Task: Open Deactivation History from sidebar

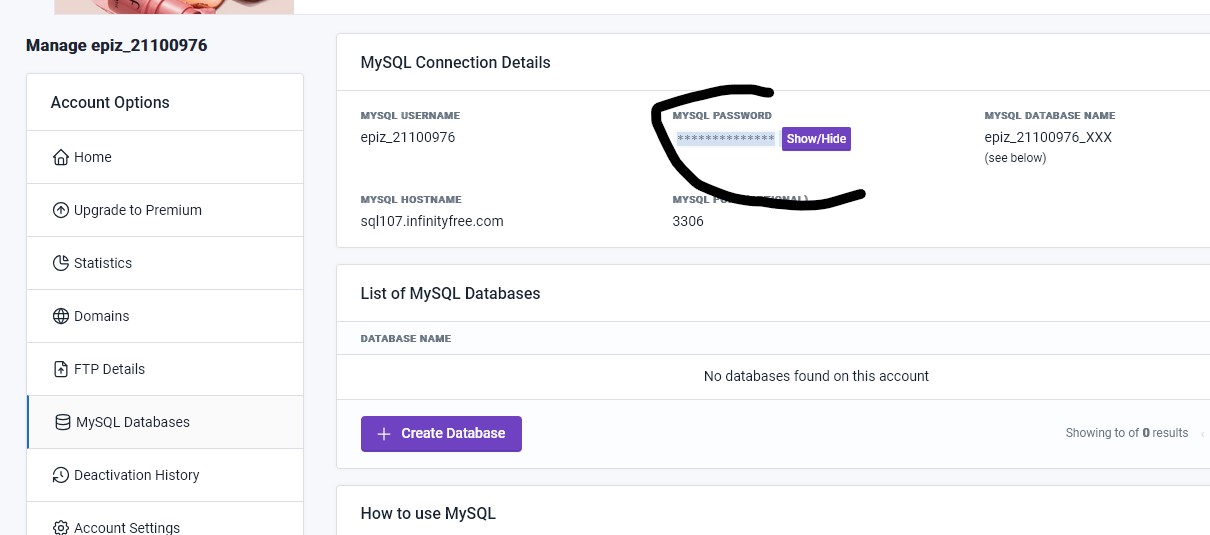Action: tap(136, 475)
